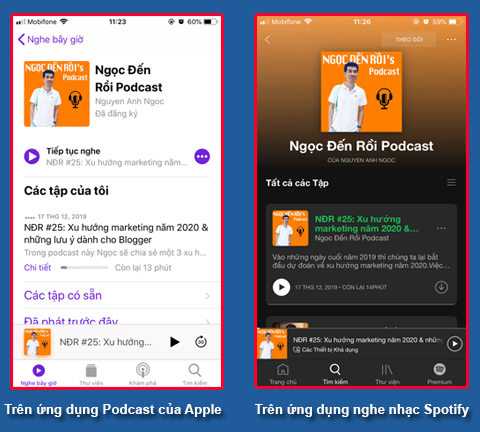Screen dimensions: 480x432
Task: Select Trang chủ tab in Spotify
Action: (x=283, y=374)
